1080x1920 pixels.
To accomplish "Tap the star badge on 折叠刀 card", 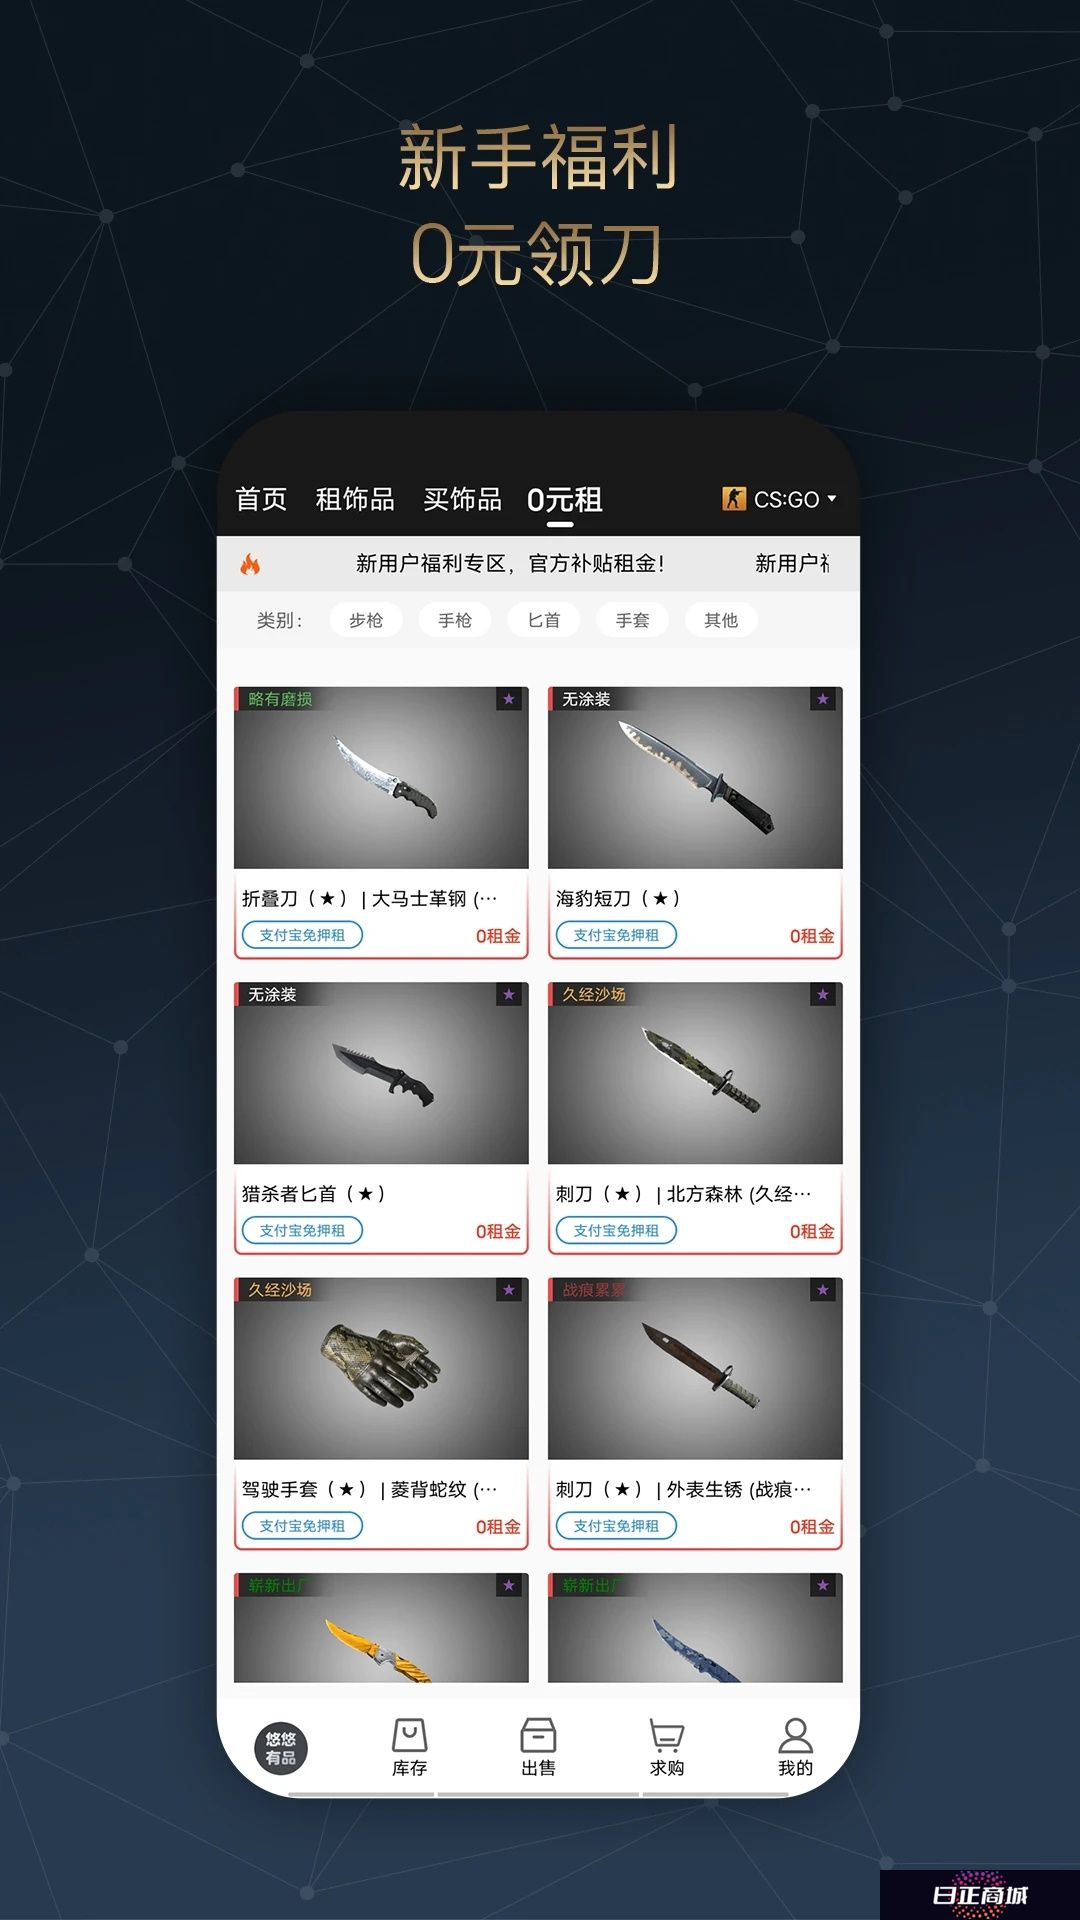I will [509, 699].
